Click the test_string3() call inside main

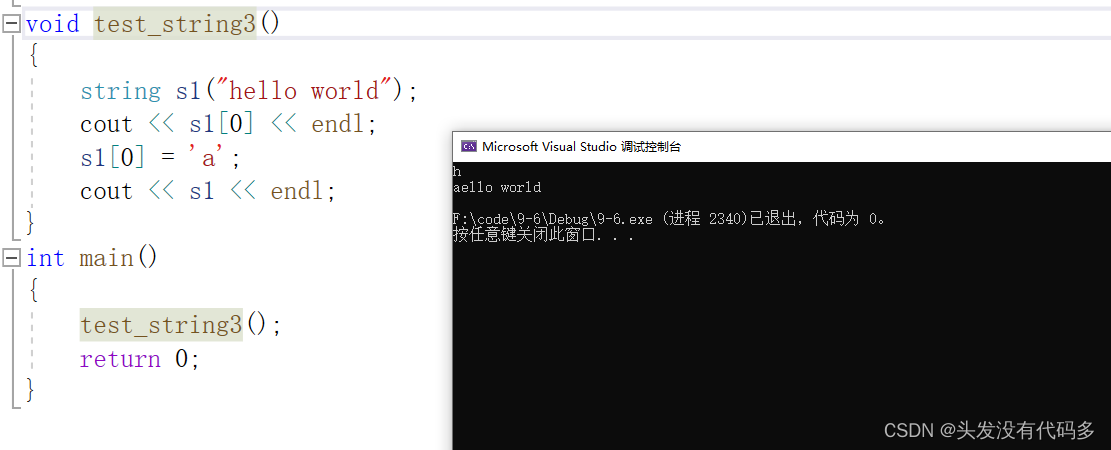tap(181, 325)
